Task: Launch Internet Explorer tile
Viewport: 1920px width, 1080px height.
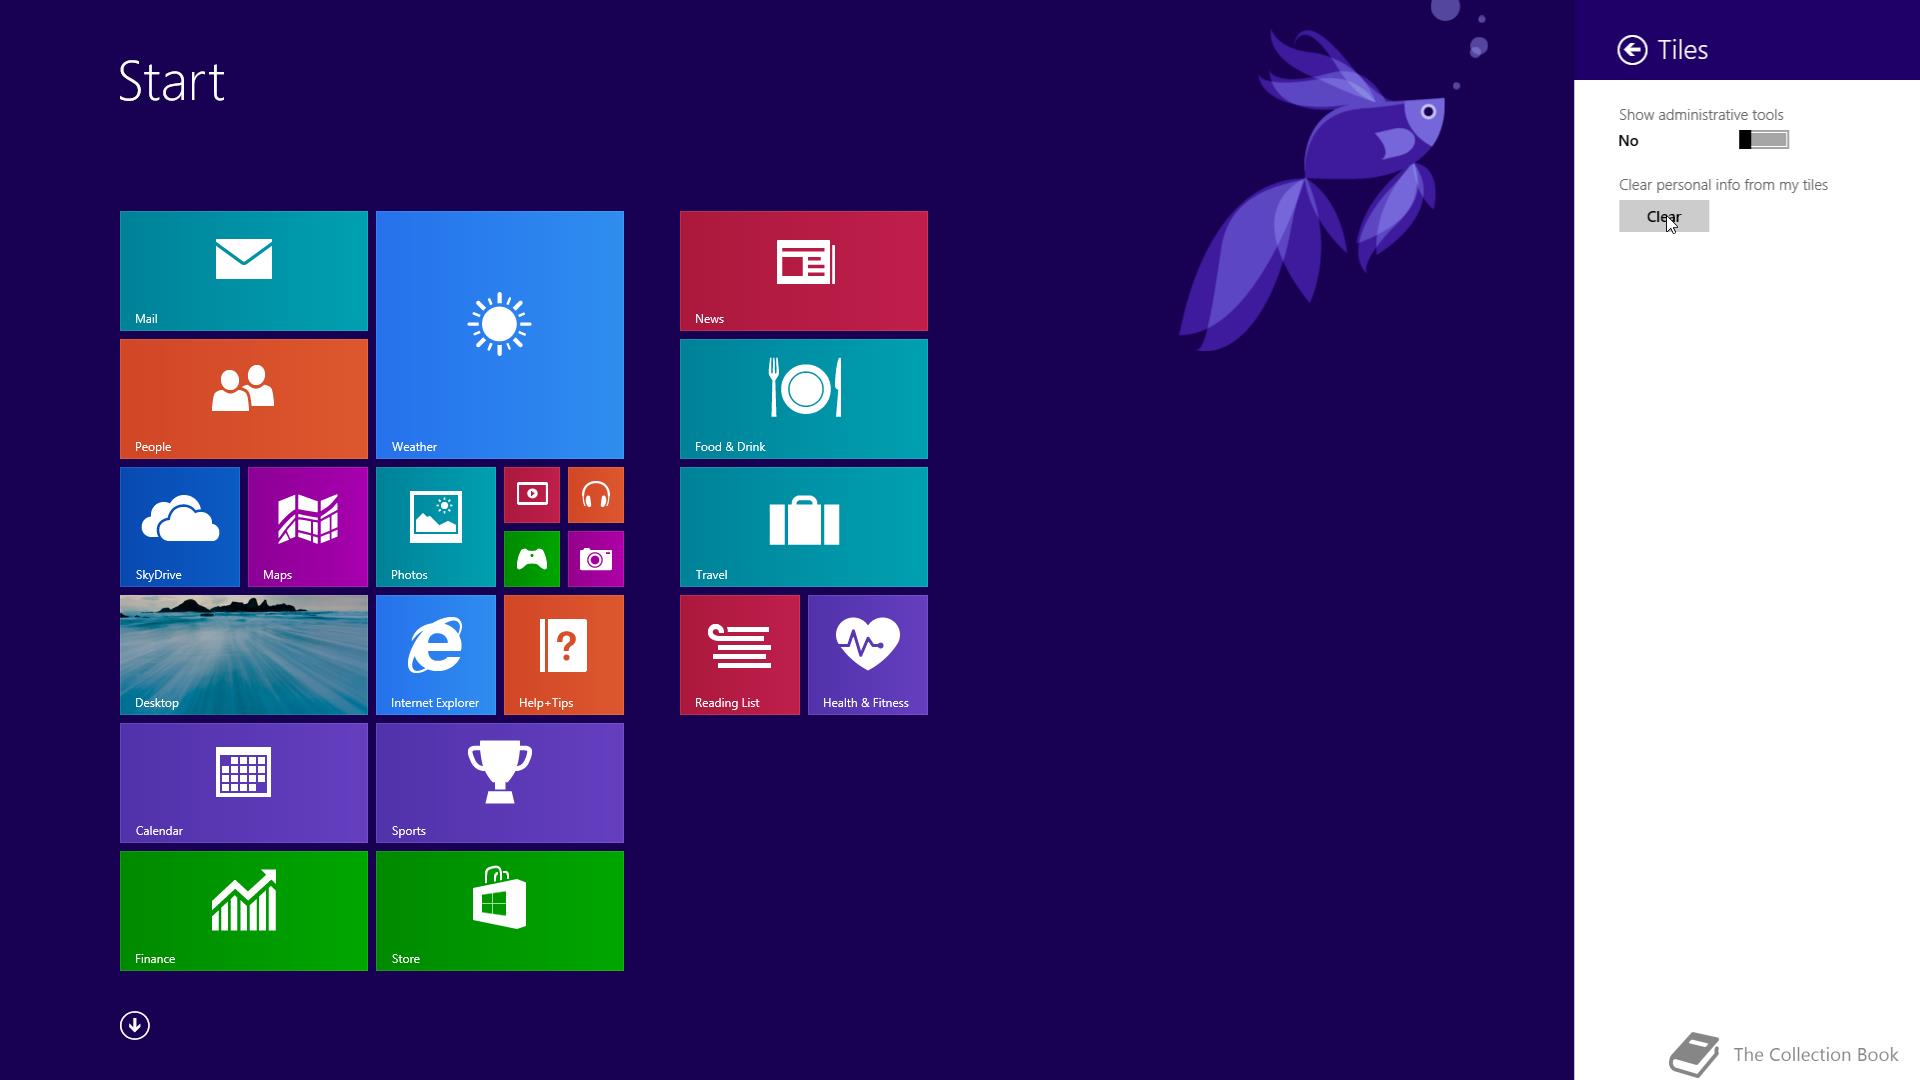Action: tap(436, 655)
